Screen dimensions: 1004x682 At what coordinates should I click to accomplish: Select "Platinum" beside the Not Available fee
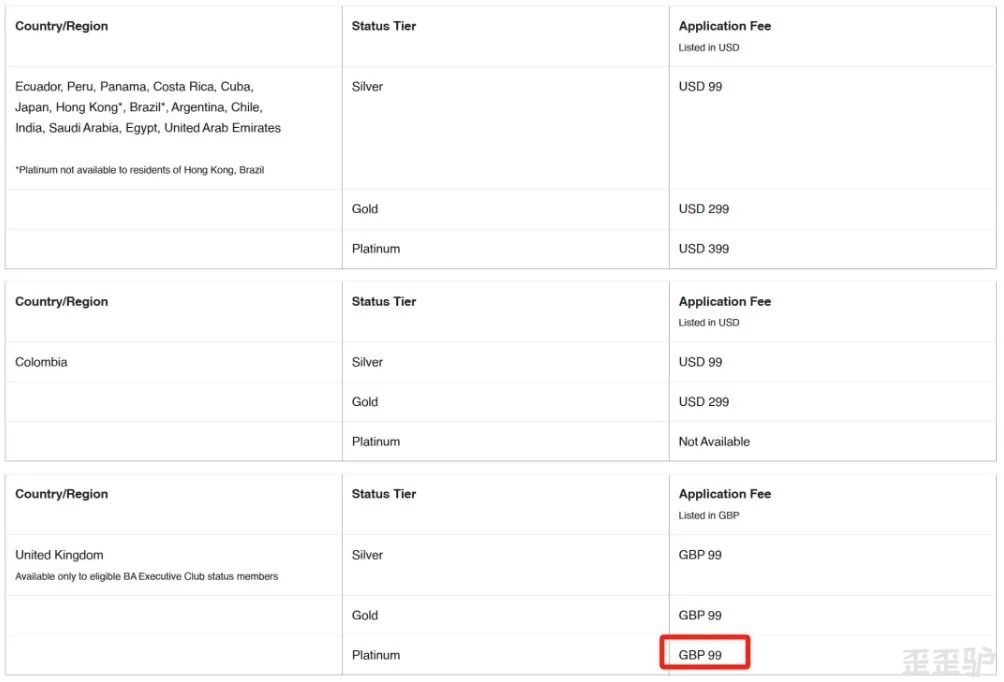click(x=376, y=441)
